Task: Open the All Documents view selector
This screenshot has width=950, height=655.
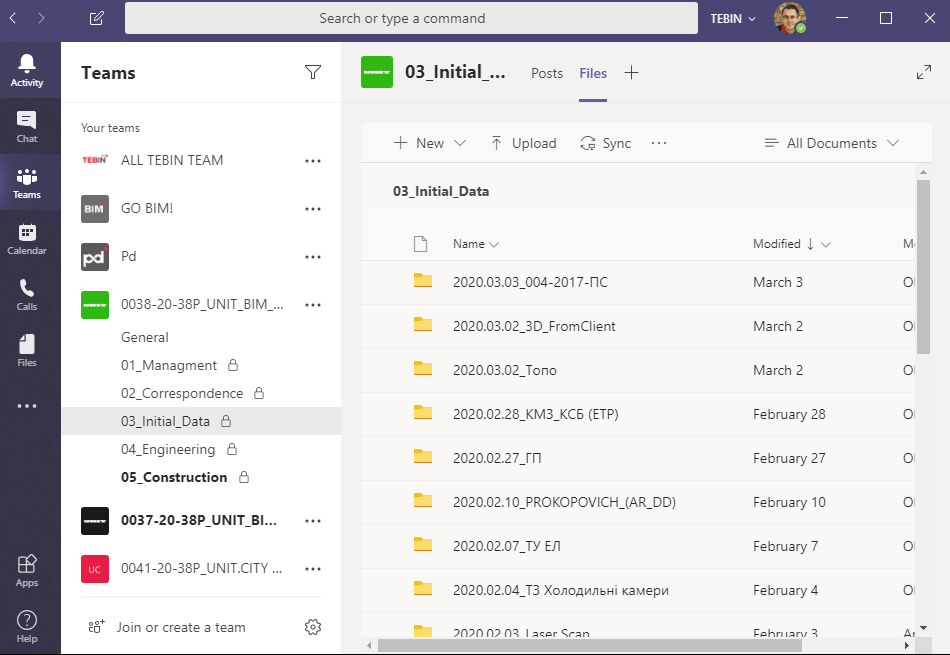Action: (x=831, y=143)
